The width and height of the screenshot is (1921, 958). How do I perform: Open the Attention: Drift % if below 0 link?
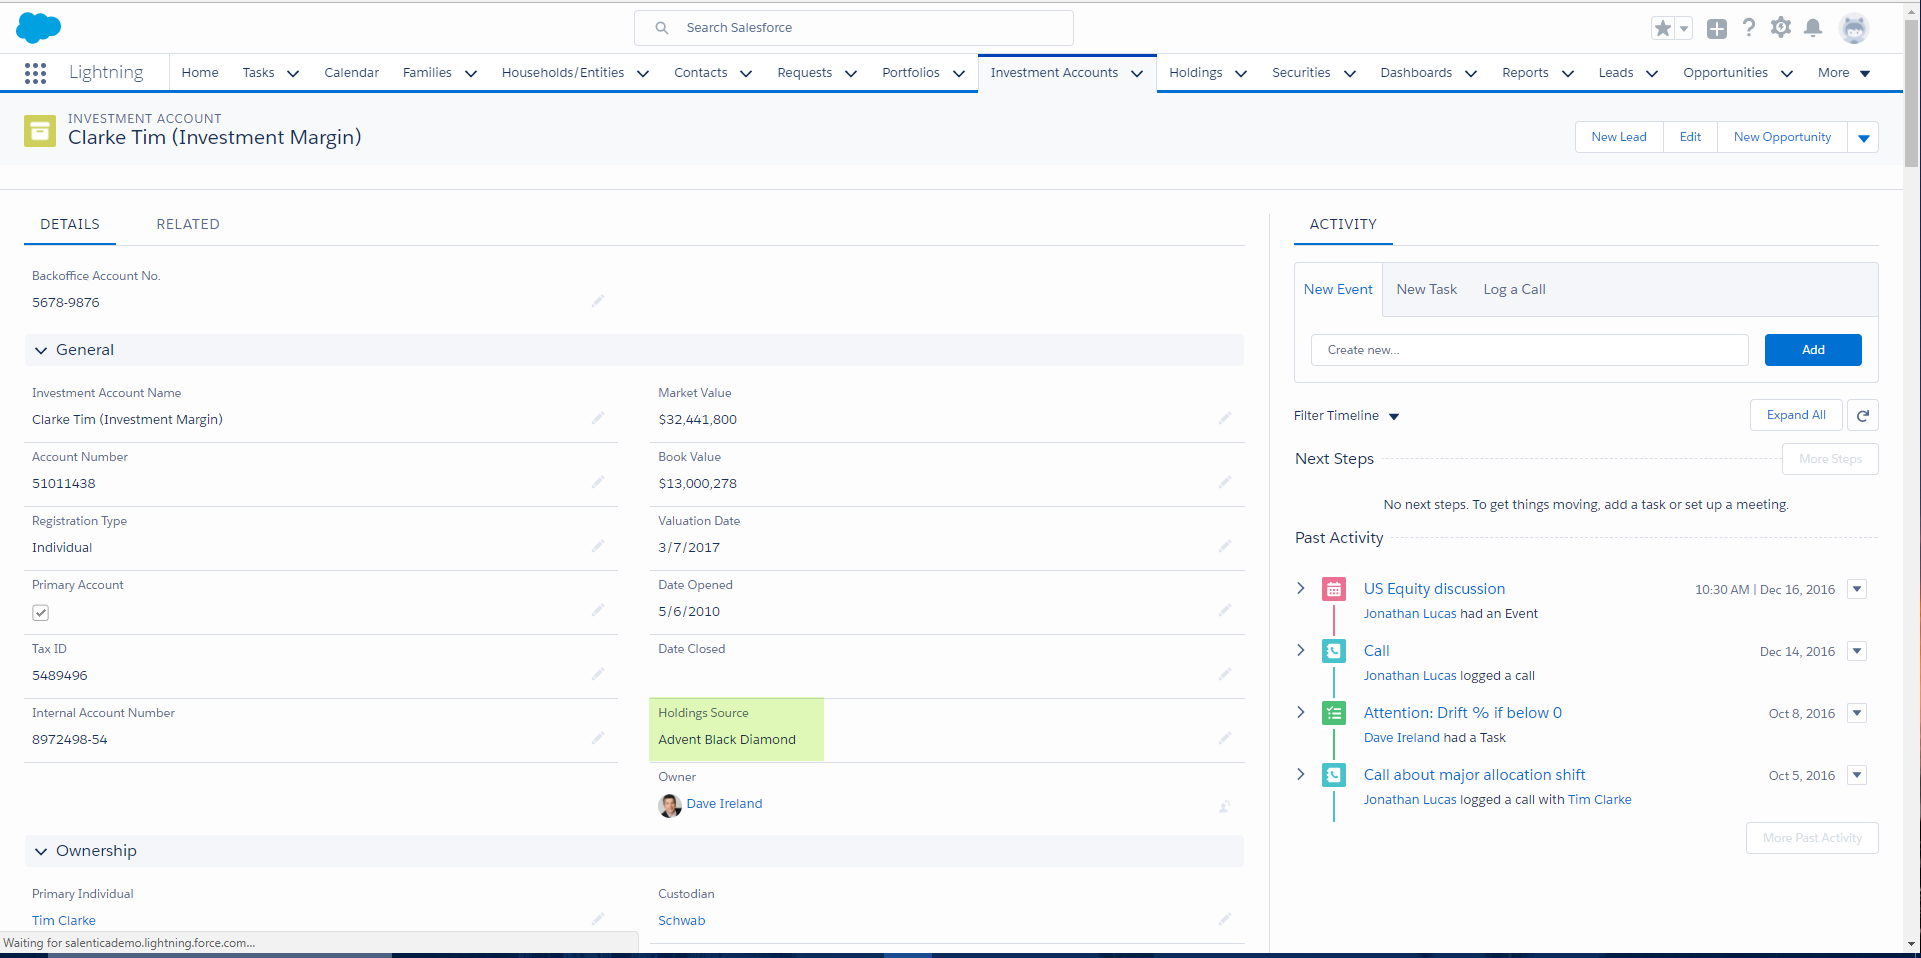[1463, 713]
